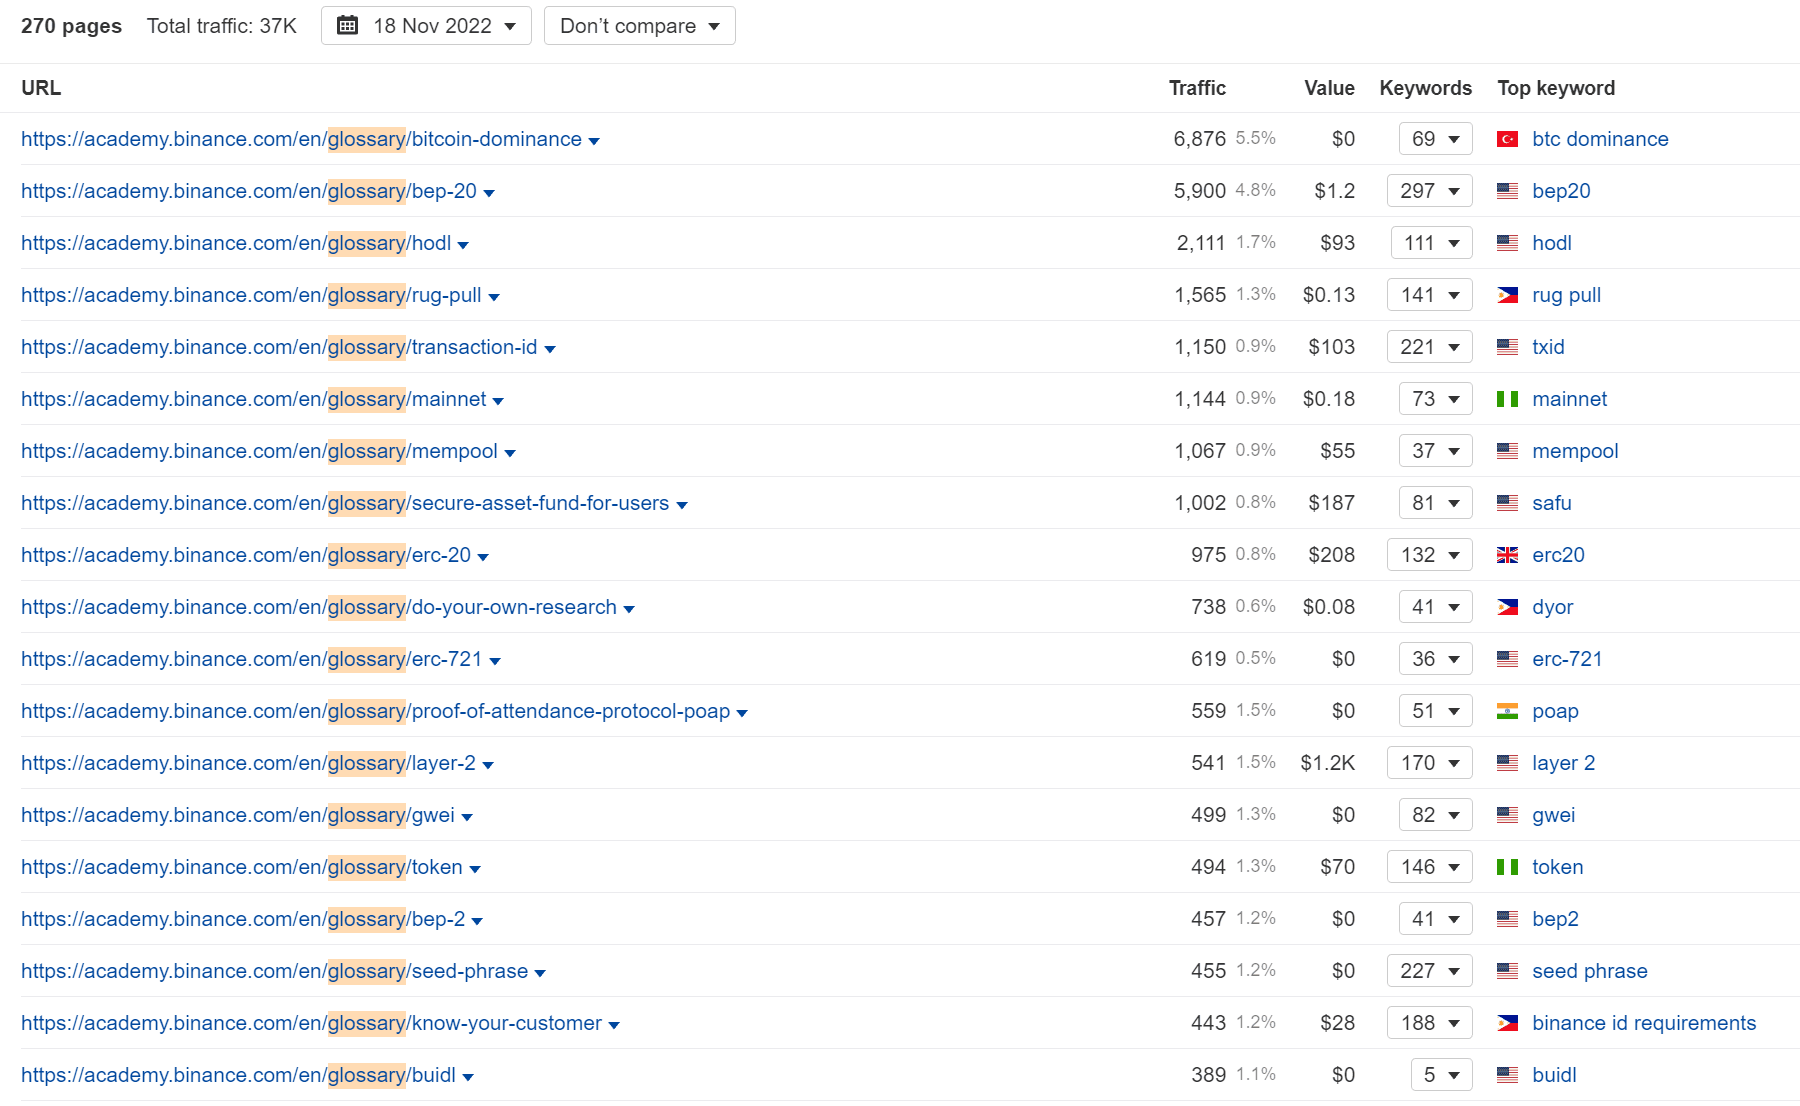Click the US flag beside gwei keyword
Screen dimensions: 1800x1106
pyautogui.click(x=1507, y=815)
